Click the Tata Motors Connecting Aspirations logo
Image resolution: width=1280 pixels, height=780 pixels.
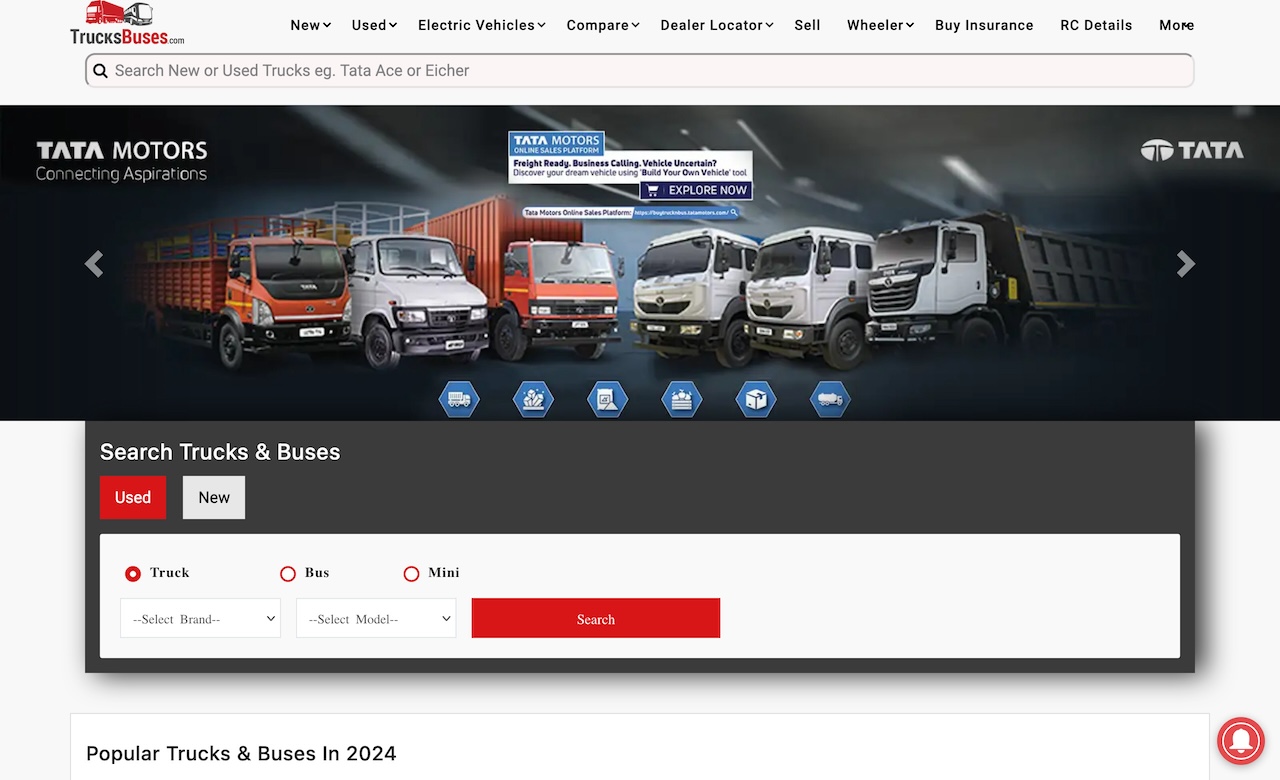[x=121, y=161]
